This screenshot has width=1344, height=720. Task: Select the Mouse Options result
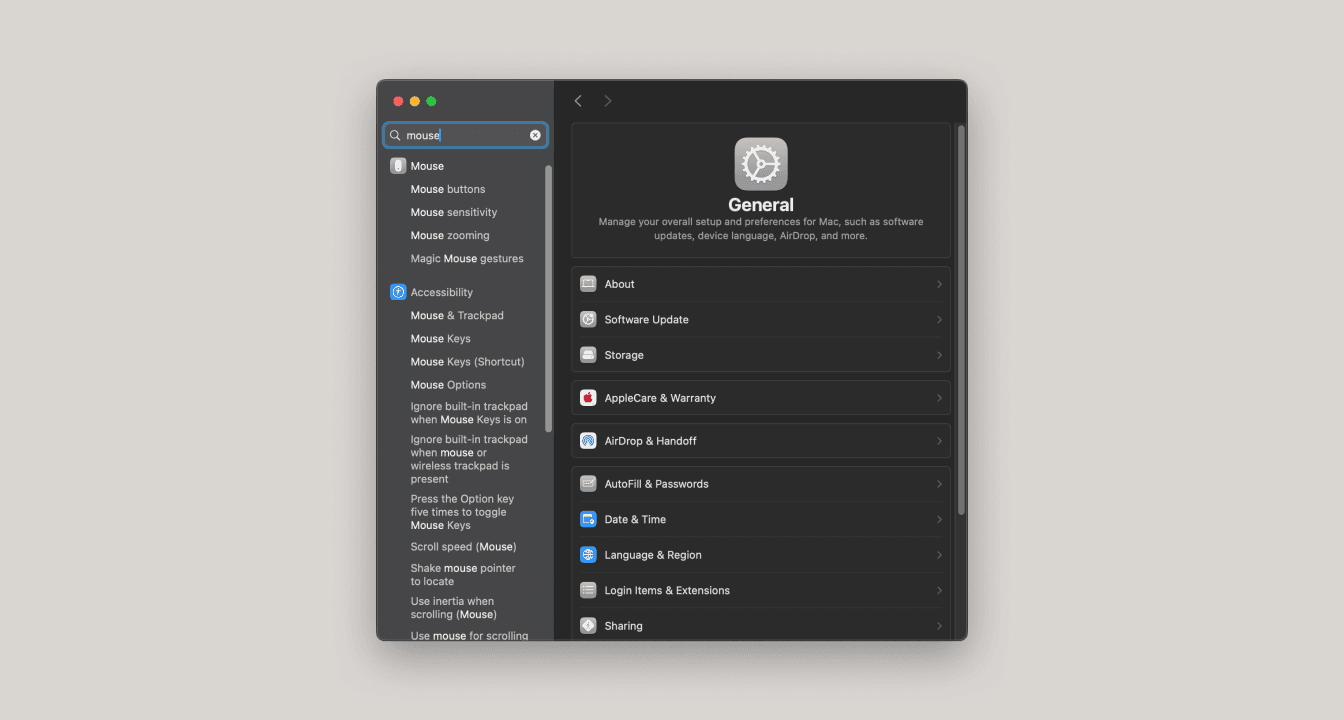point(448,384)
